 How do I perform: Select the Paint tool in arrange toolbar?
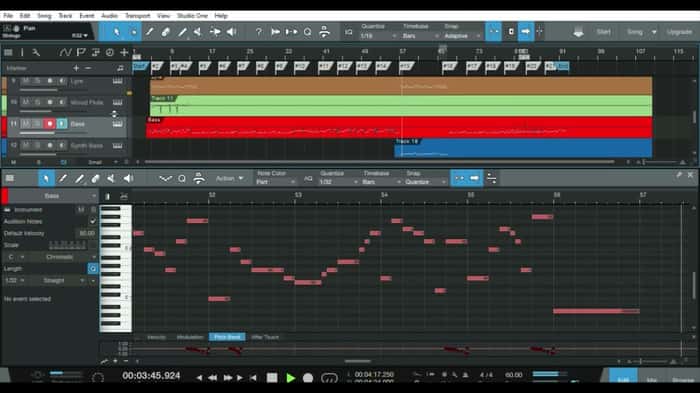coord(150,32)
